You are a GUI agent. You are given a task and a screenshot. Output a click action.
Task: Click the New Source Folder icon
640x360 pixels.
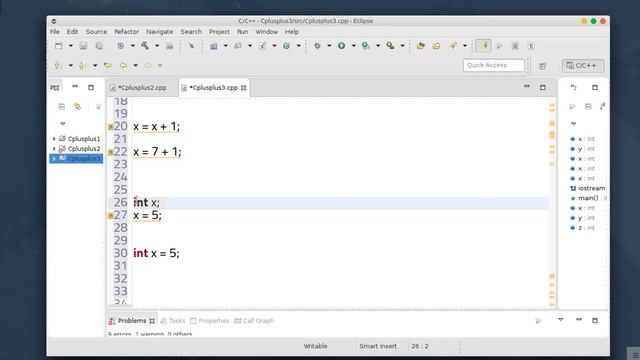(238, 46)
